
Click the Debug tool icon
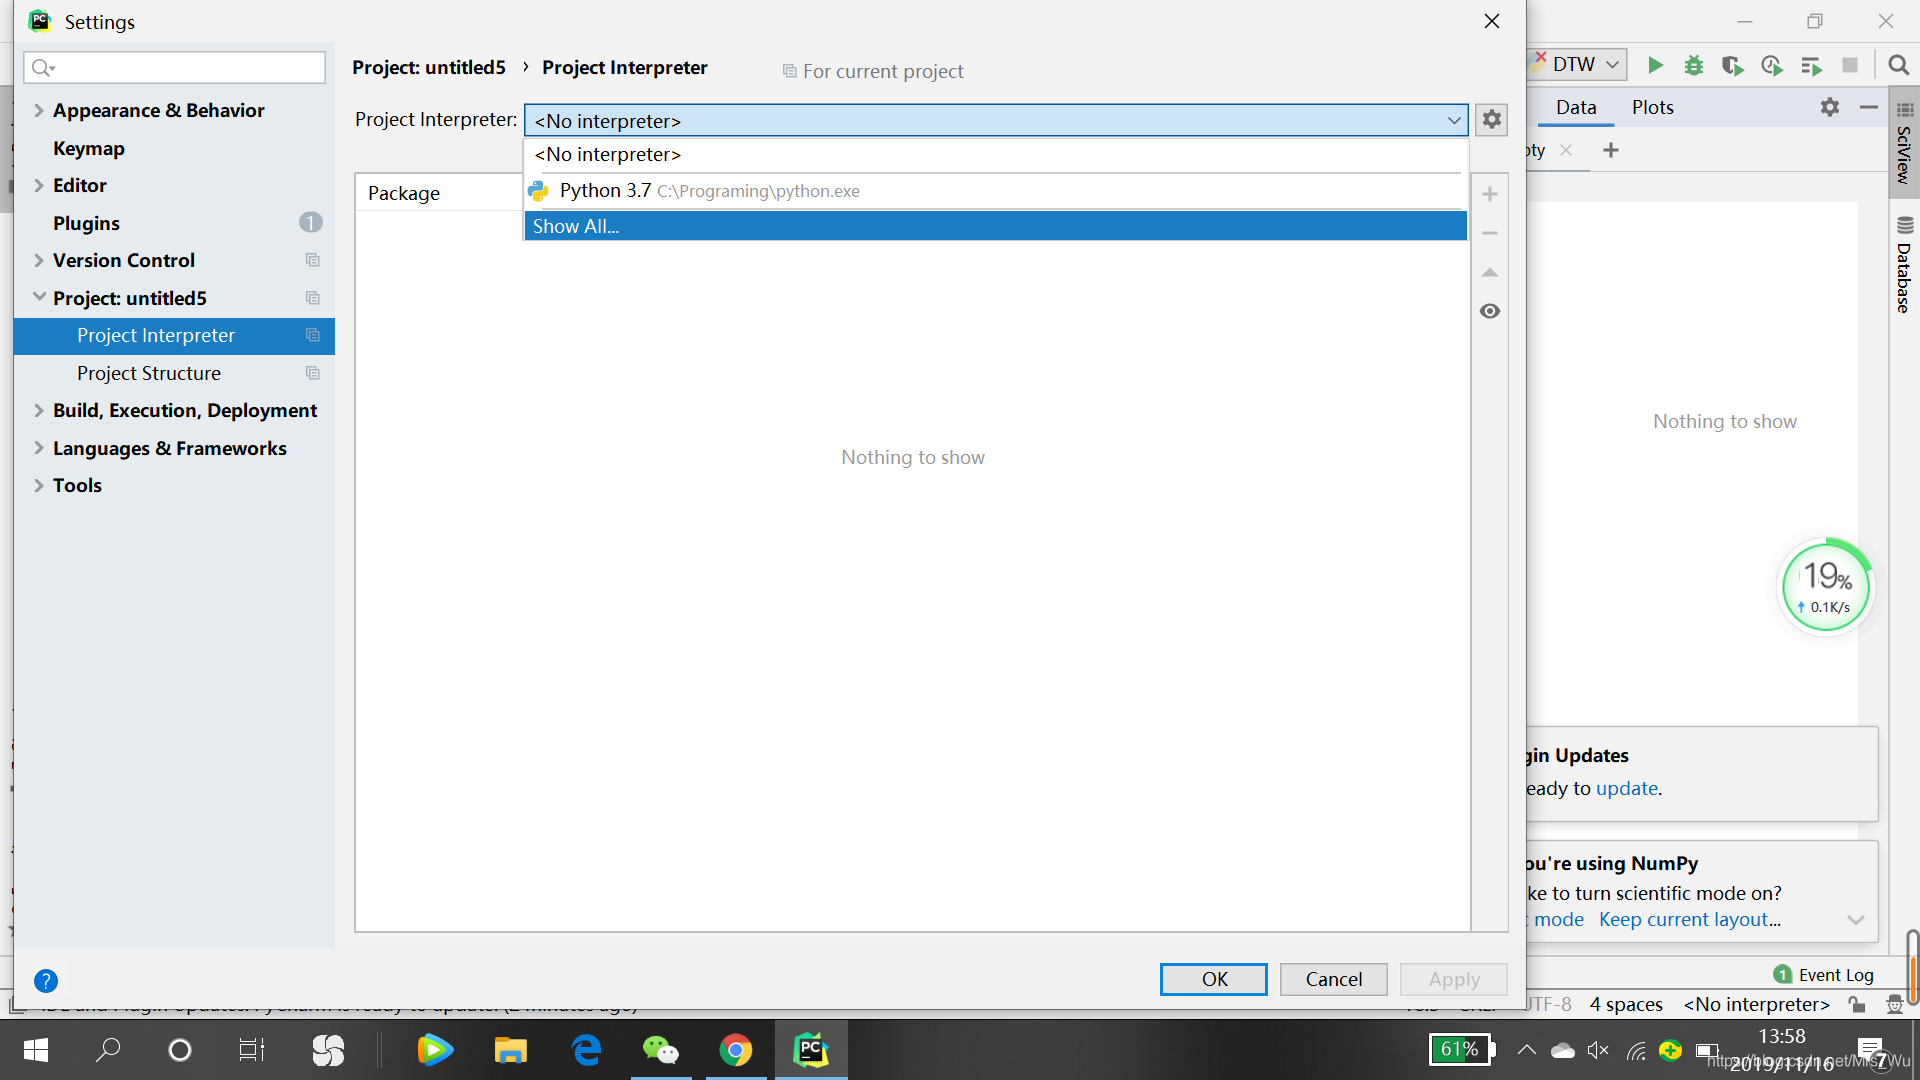click(x=1693, y=65)
